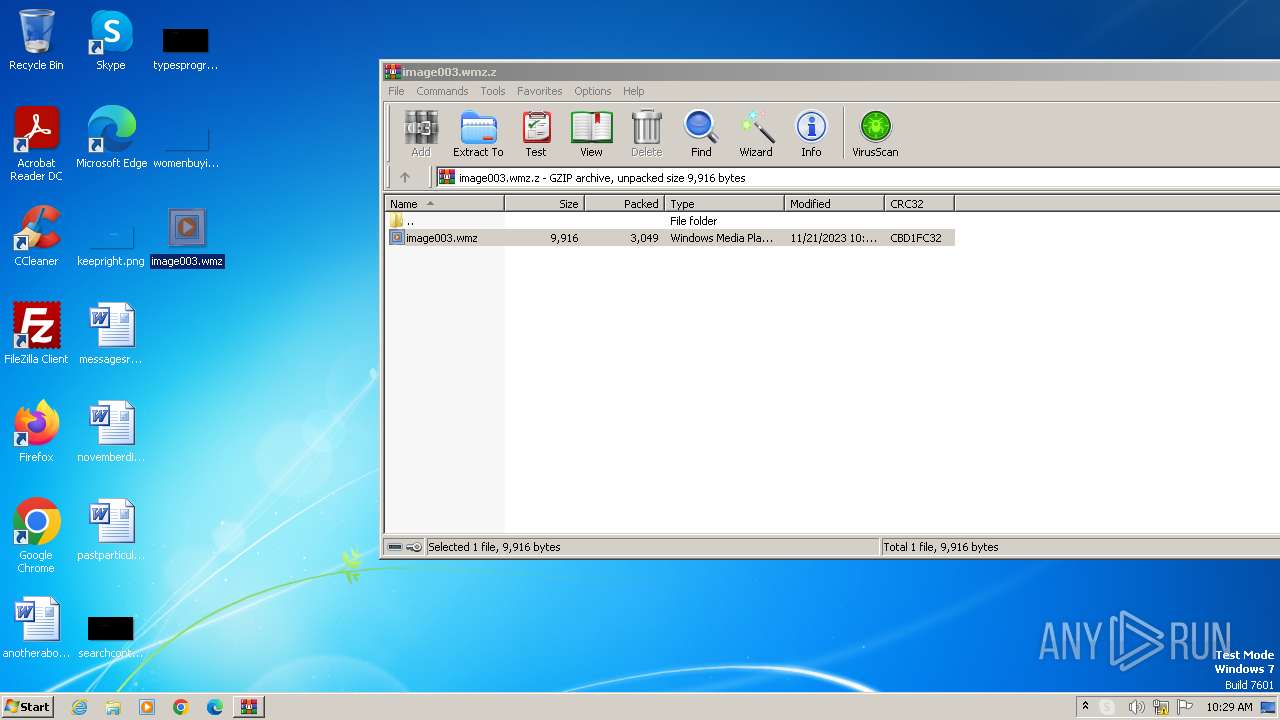Select the Google Chrome desktop icon
Viewport: 1280px width, 720px height.
[x=36, y=536]
